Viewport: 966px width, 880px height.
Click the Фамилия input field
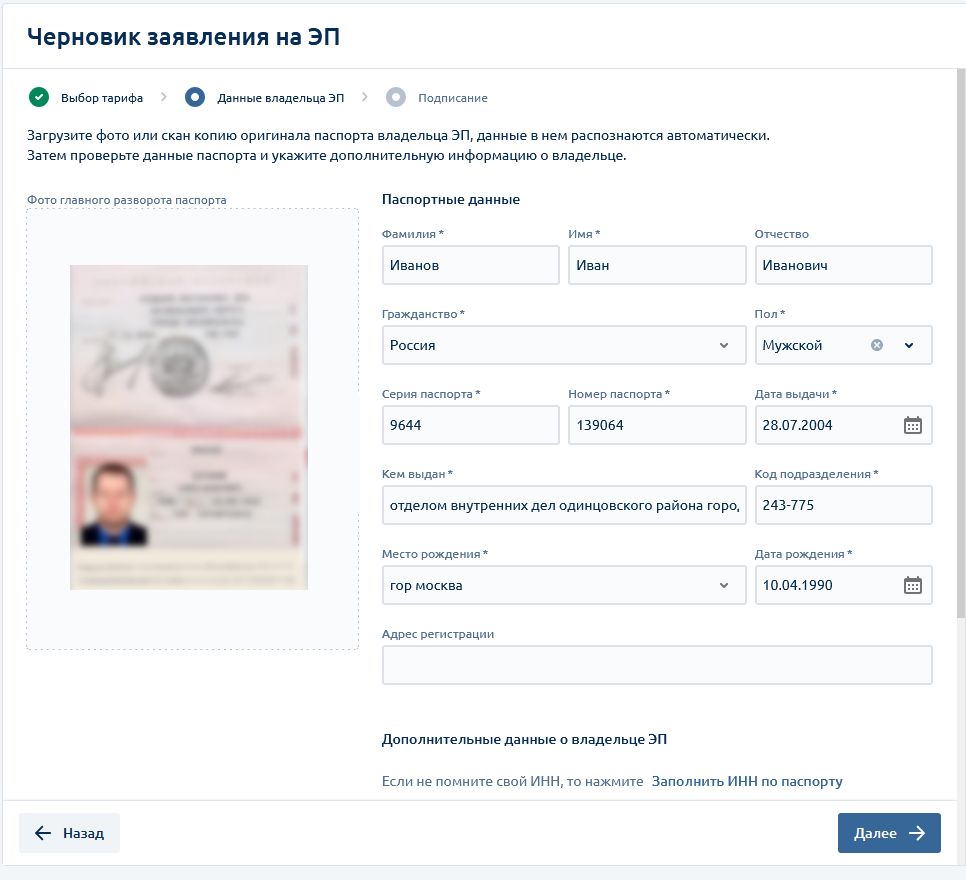tap(470, 265)
